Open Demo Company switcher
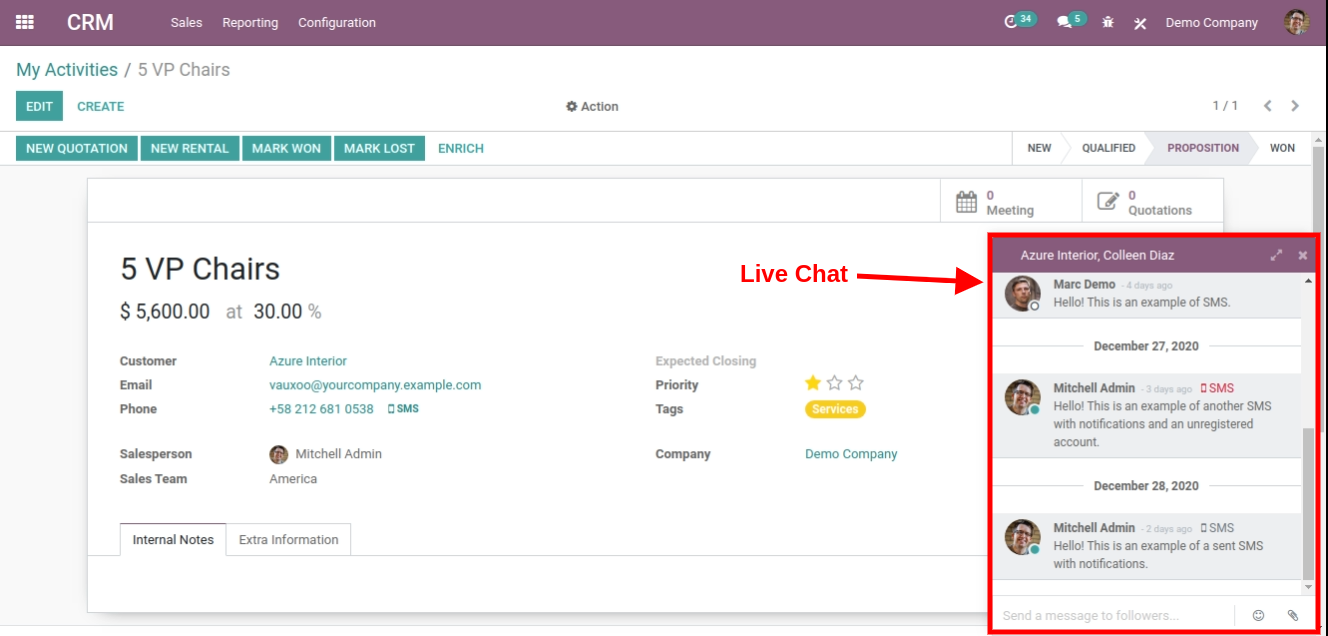 pyautogui.click(x=1211, y=22)
